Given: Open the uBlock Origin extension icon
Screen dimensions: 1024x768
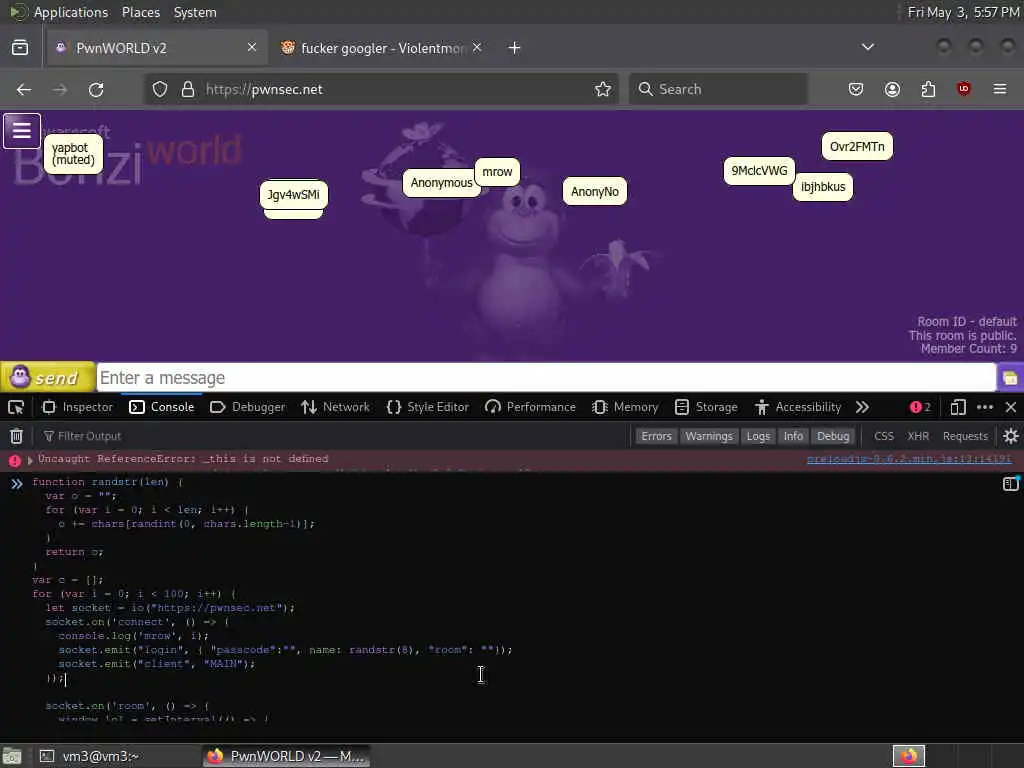Looking at the screenshot, I should click(x=963, y=89).
